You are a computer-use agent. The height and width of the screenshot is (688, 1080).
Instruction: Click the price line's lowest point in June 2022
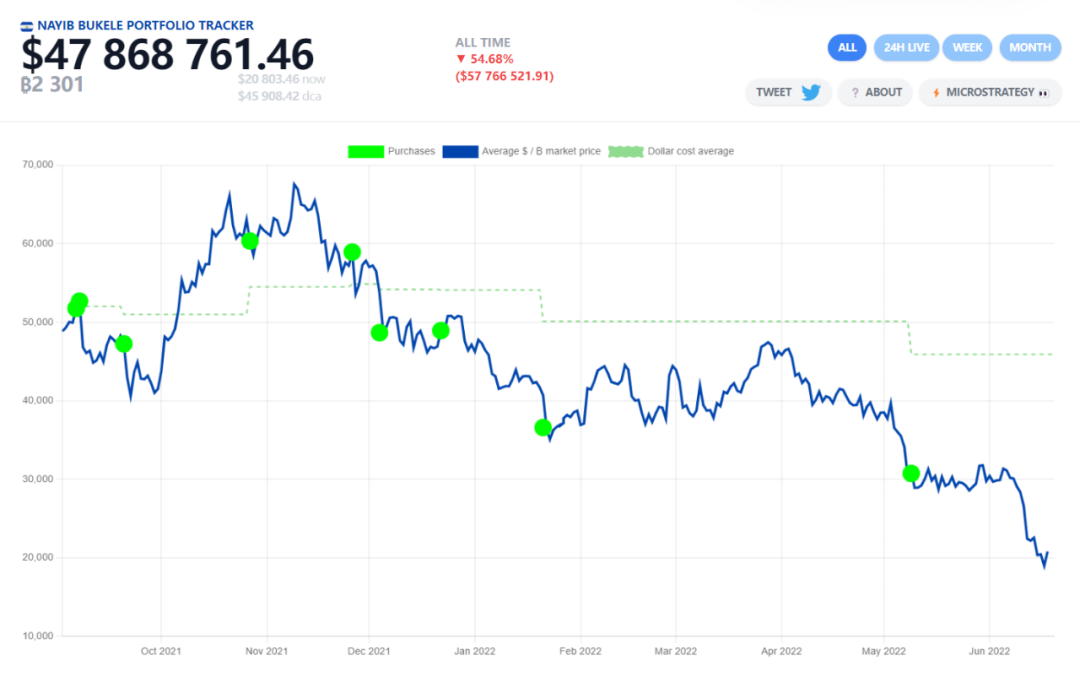1044,567
